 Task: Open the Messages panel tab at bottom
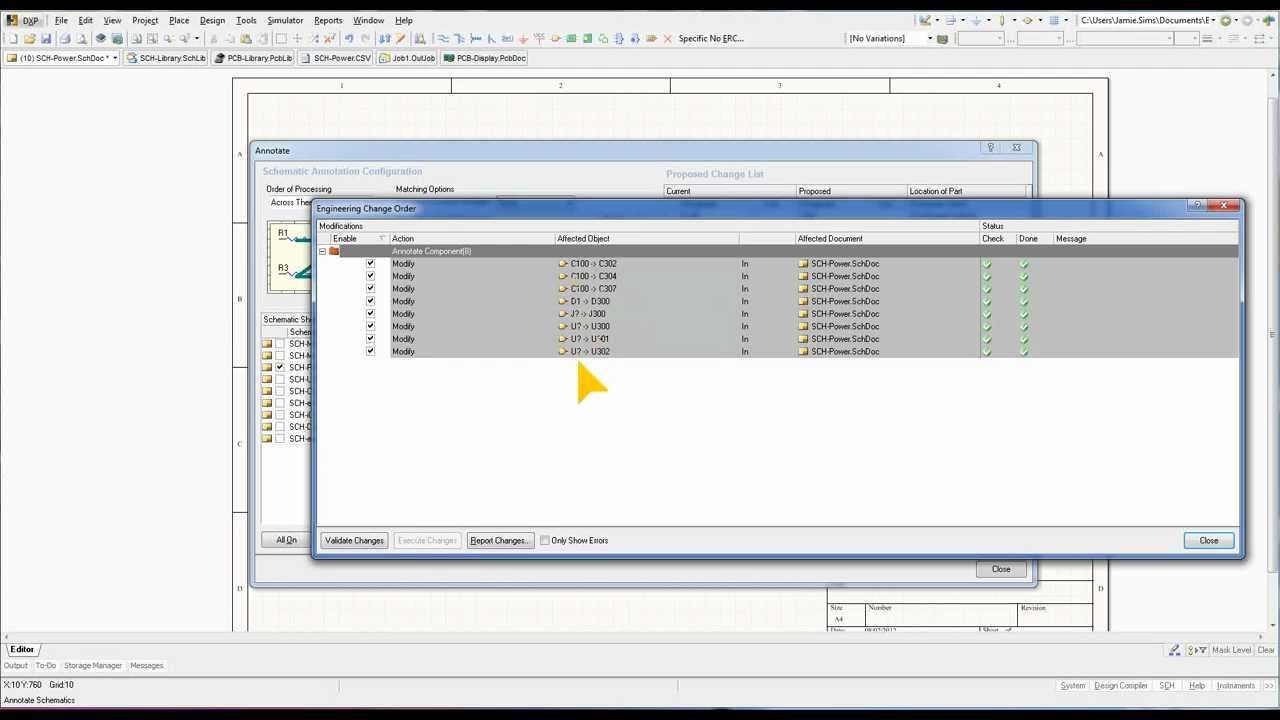coord(146,666)
